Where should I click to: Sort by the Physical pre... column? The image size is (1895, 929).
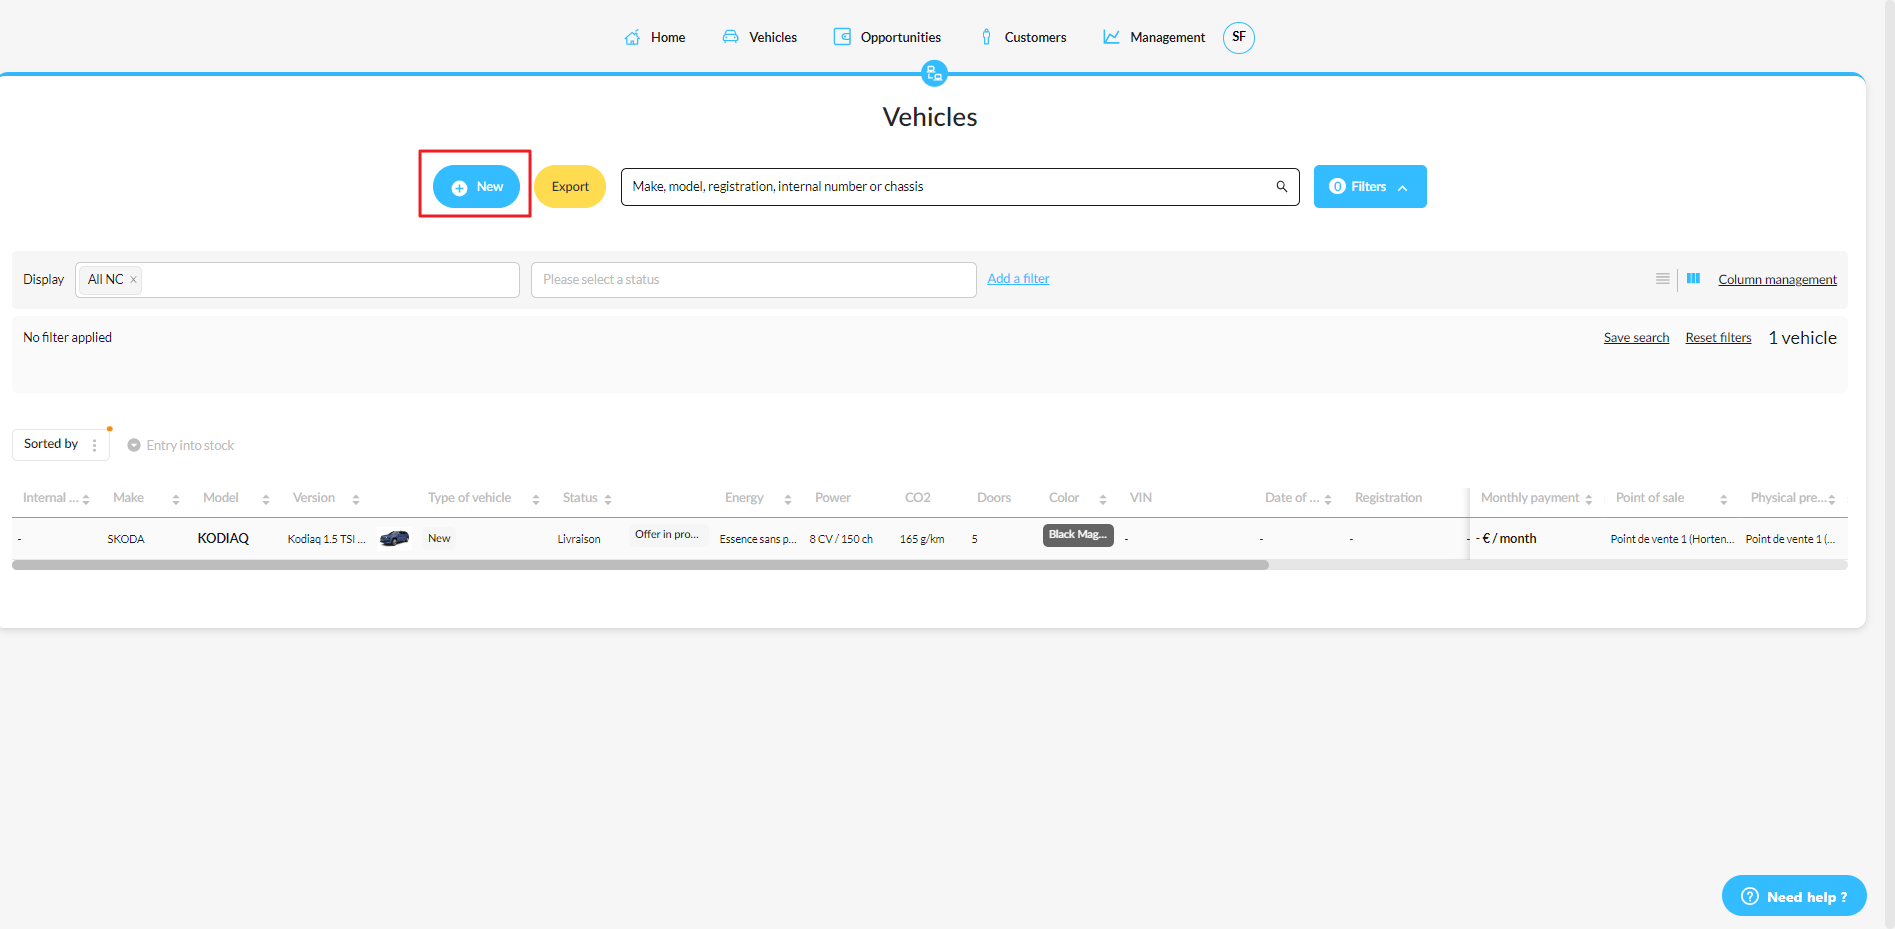(1832, 499)
